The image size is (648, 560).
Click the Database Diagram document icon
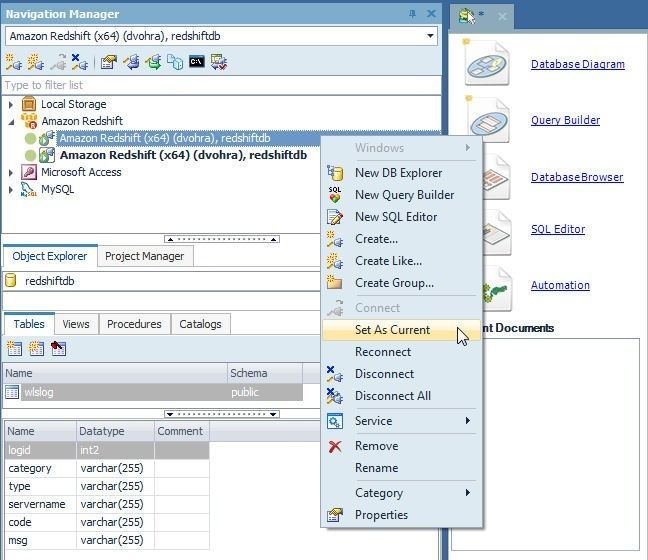coord(486,64)
